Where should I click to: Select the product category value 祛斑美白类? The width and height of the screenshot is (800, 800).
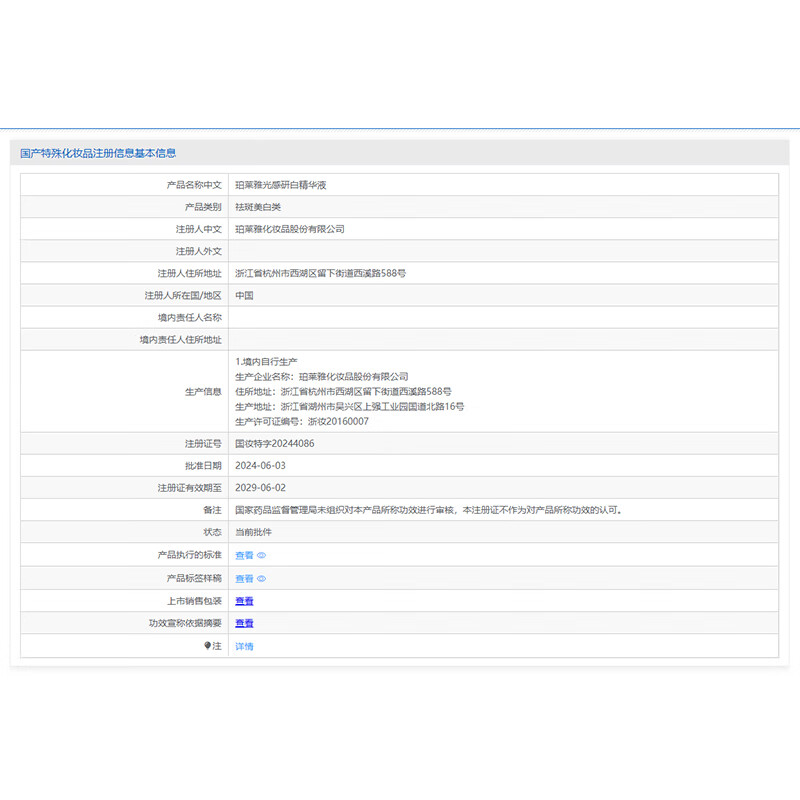pos(258,207)
